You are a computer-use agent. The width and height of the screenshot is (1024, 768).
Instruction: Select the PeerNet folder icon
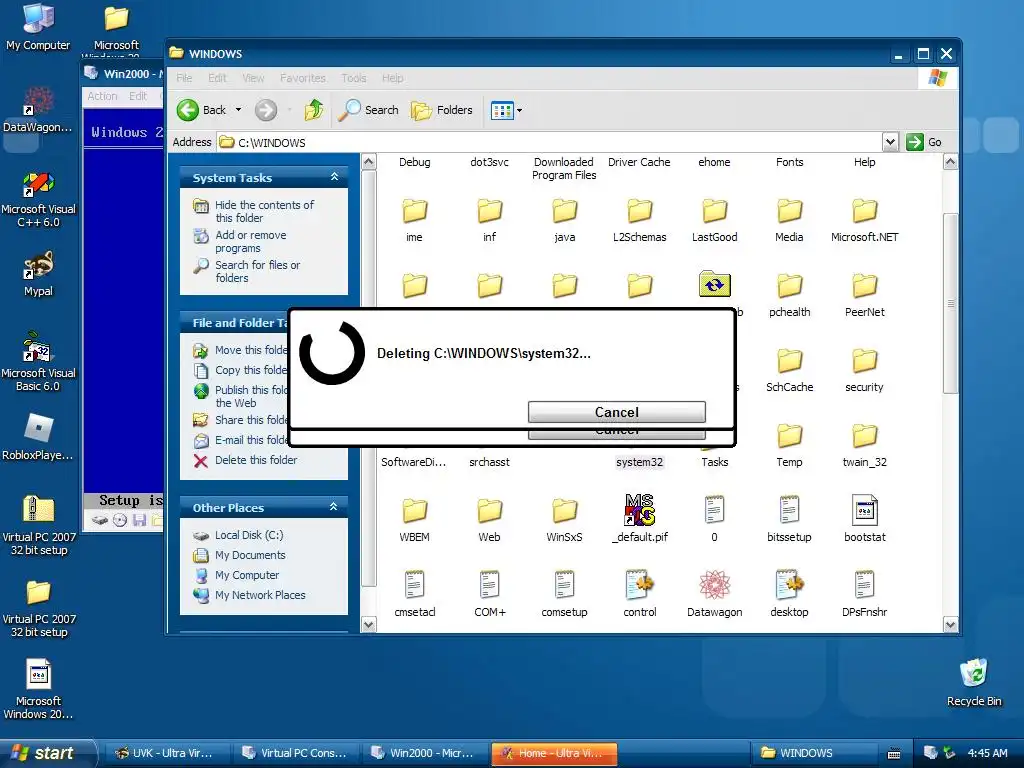[x=864, y=286]
